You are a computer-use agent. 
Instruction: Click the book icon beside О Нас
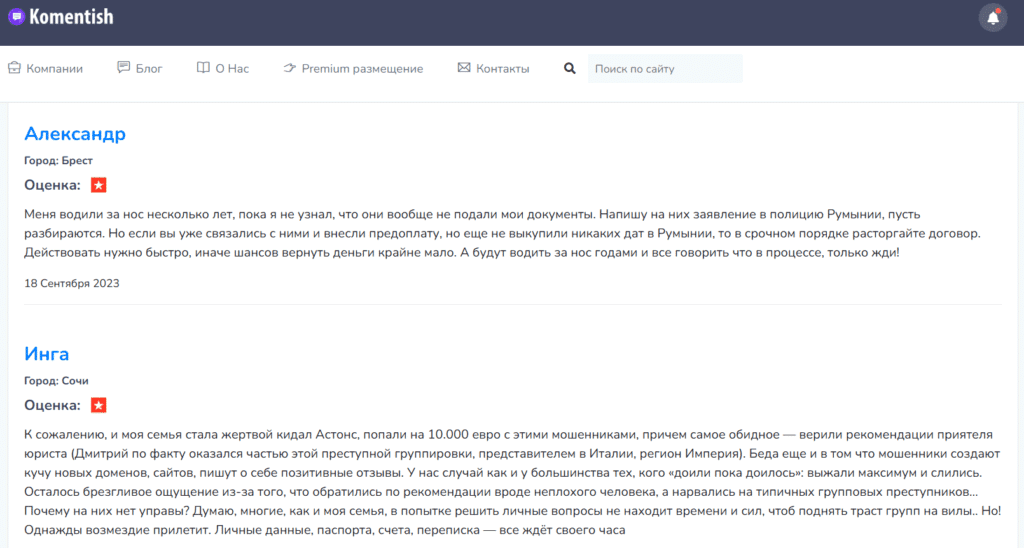click(203, 68)
